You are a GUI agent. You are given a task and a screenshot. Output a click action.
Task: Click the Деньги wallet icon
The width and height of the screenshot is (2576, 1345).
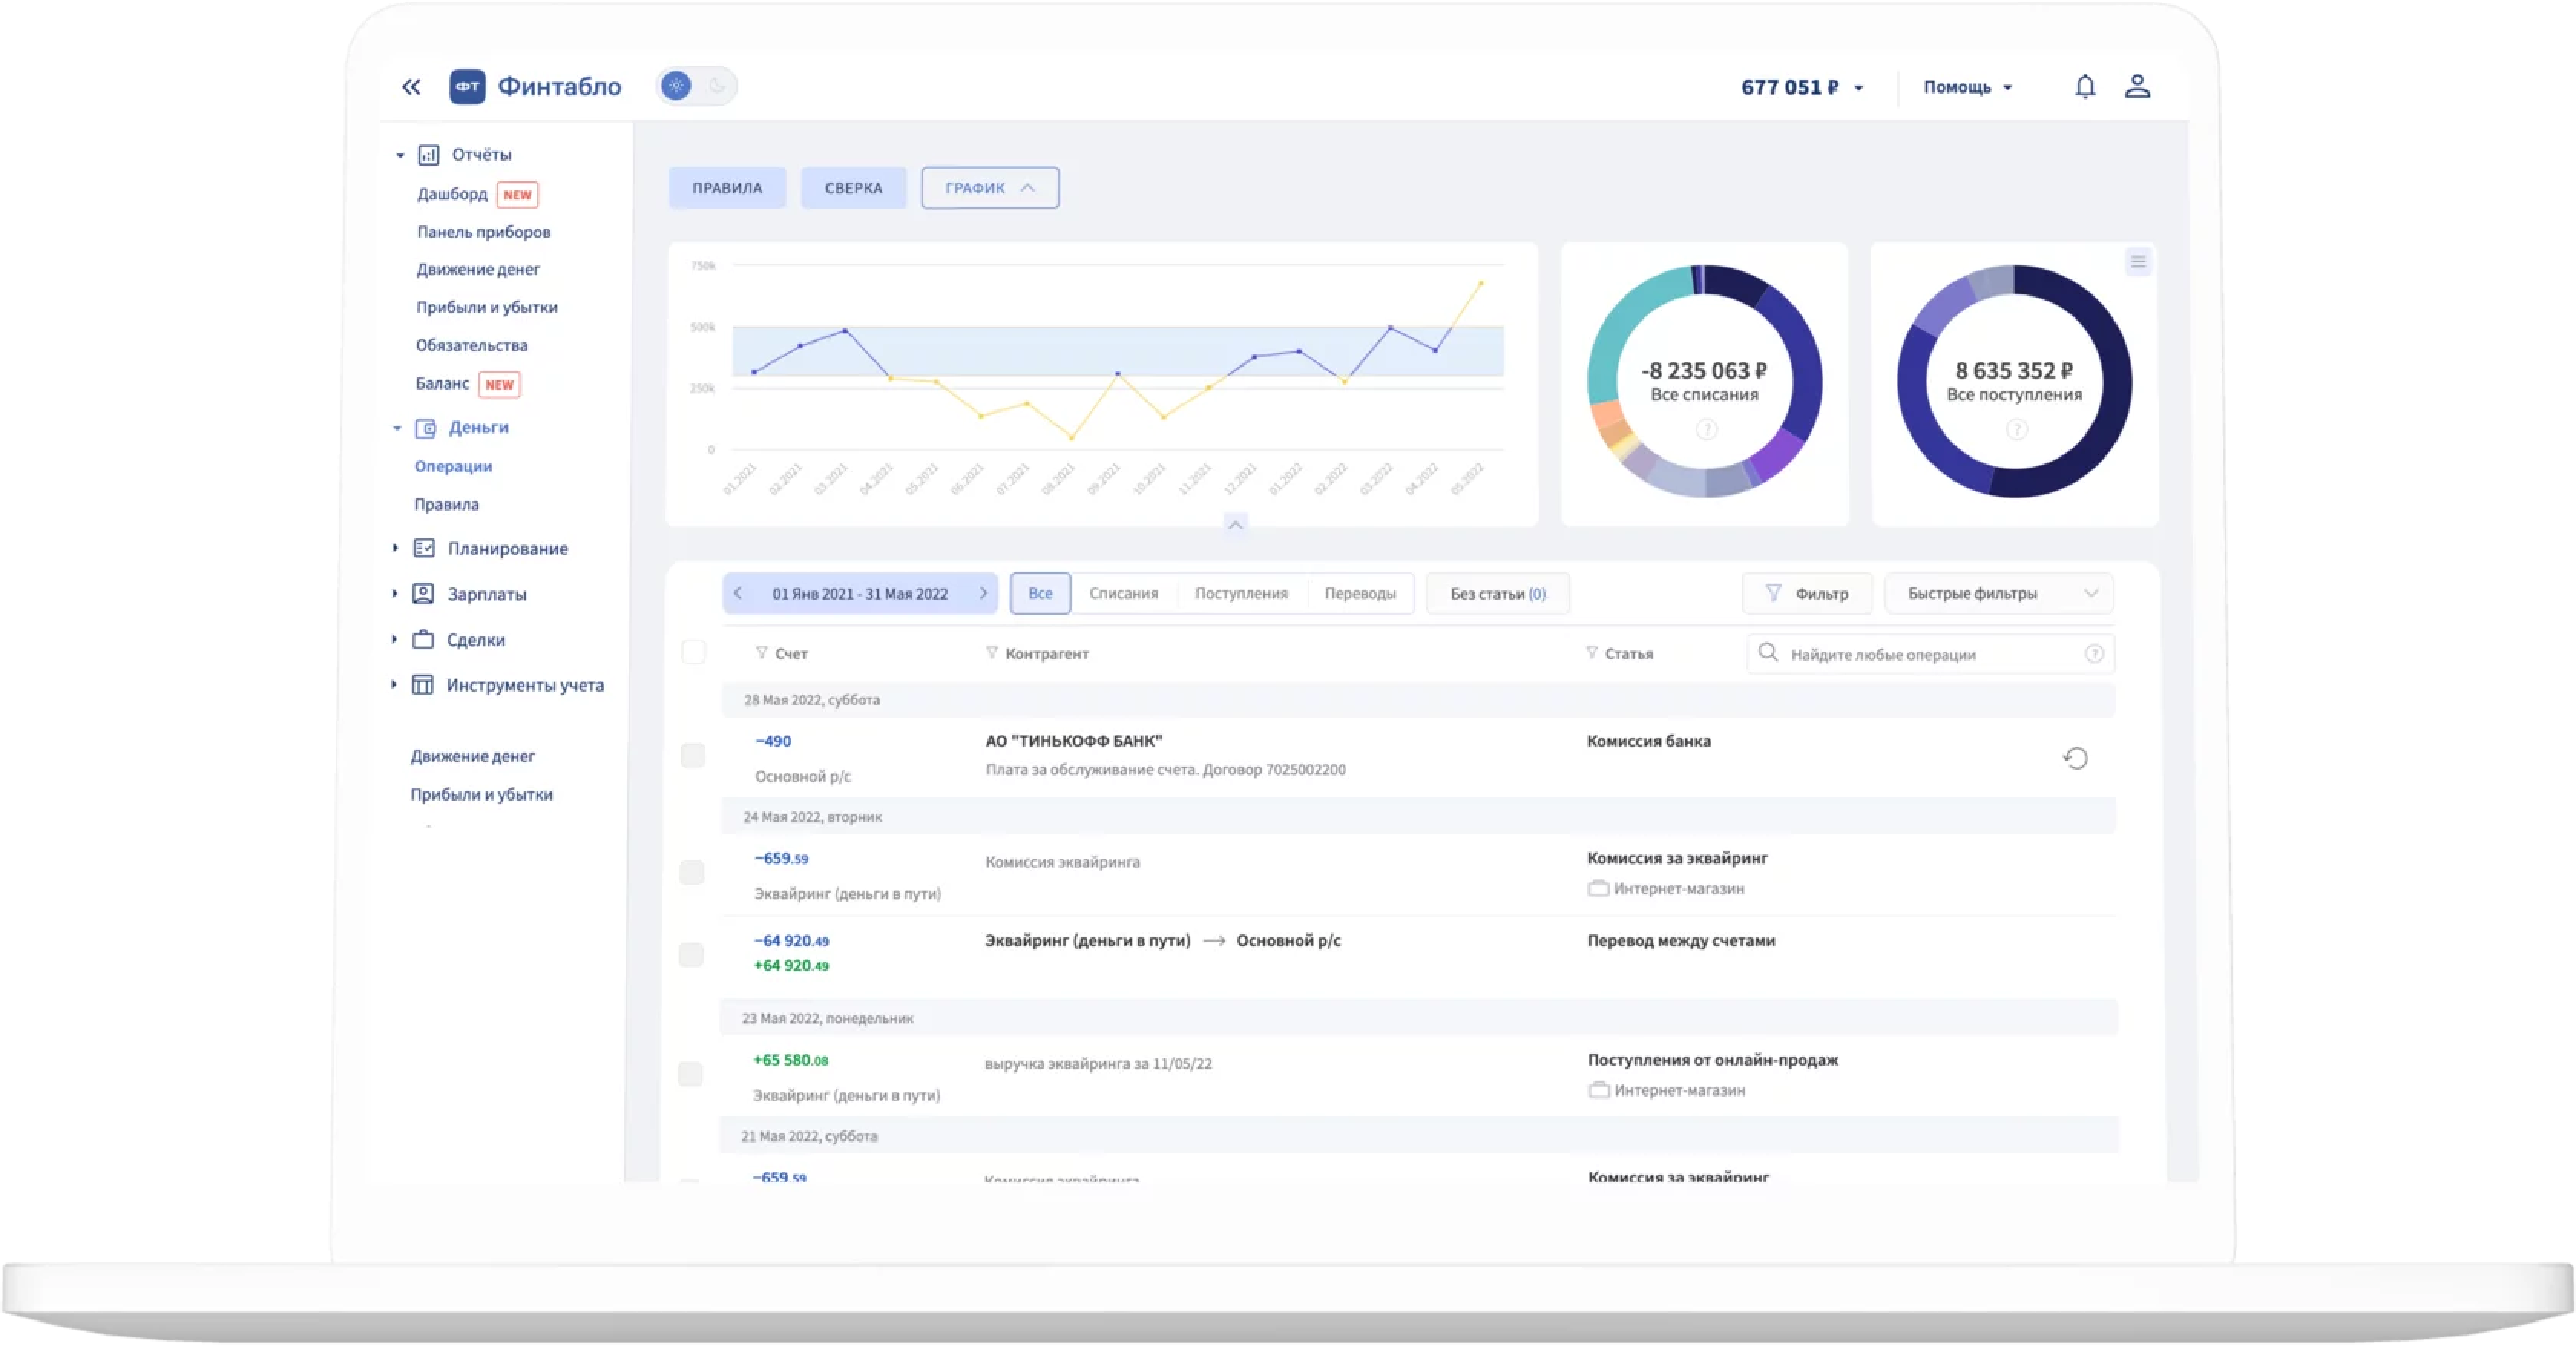tap(425, 428)
